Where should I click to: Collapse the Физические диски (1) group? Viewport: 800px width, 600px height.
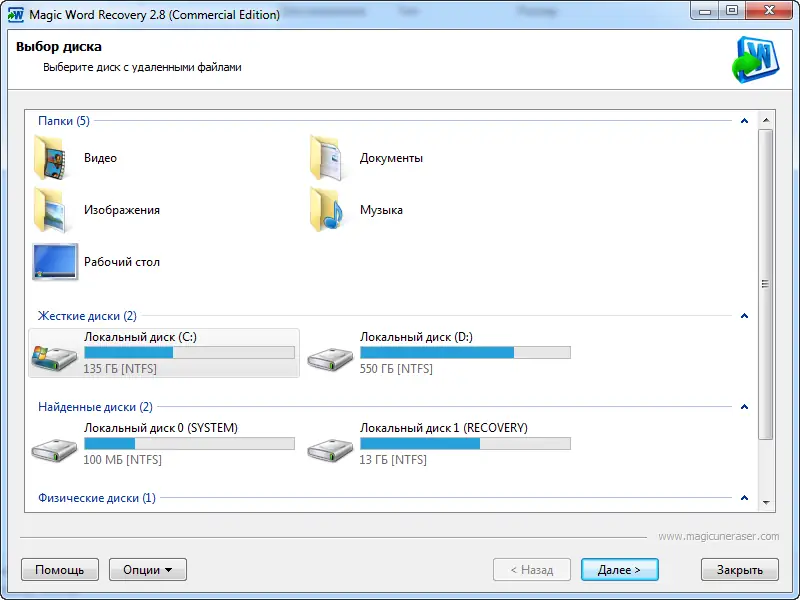744,497
